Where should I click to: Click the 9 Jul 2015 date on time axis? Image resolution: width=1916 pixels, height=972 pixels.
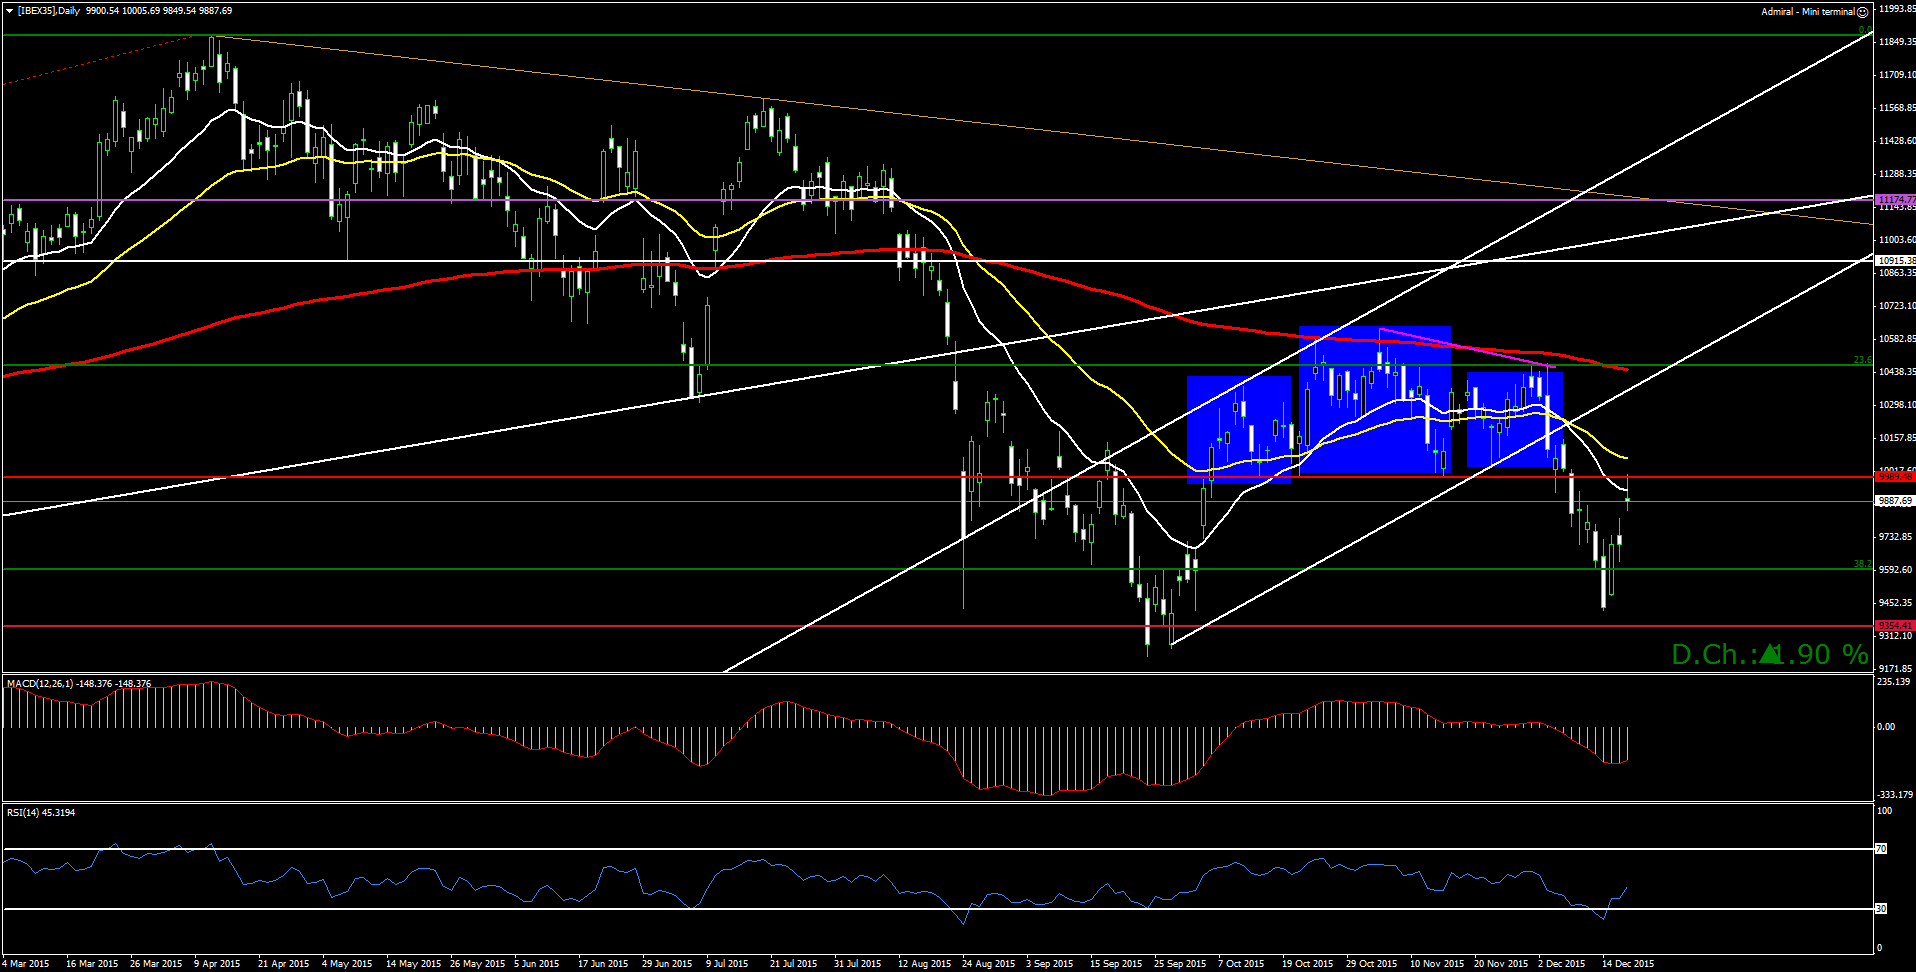coord(727,964)
